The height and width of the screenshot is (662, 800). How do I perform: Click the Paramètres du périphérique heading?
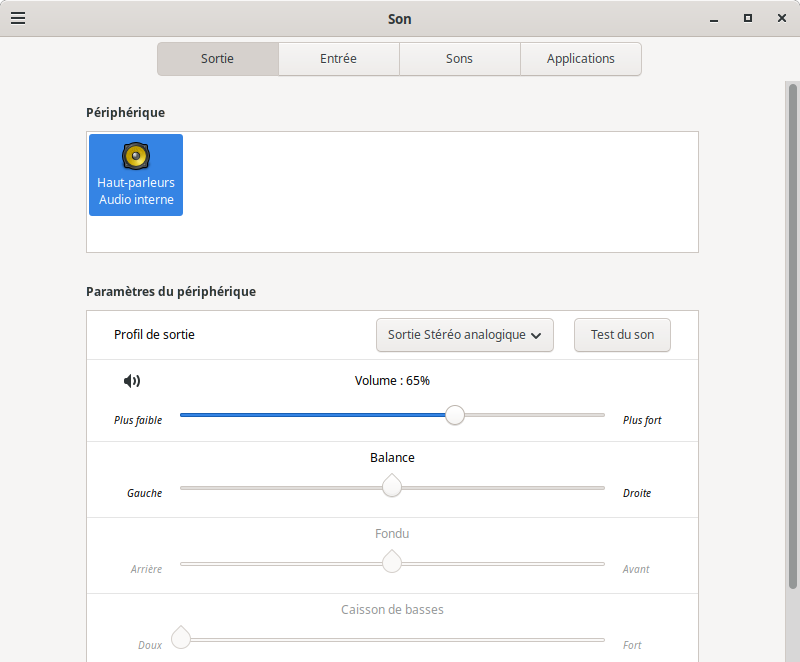(x=171, y=292)
